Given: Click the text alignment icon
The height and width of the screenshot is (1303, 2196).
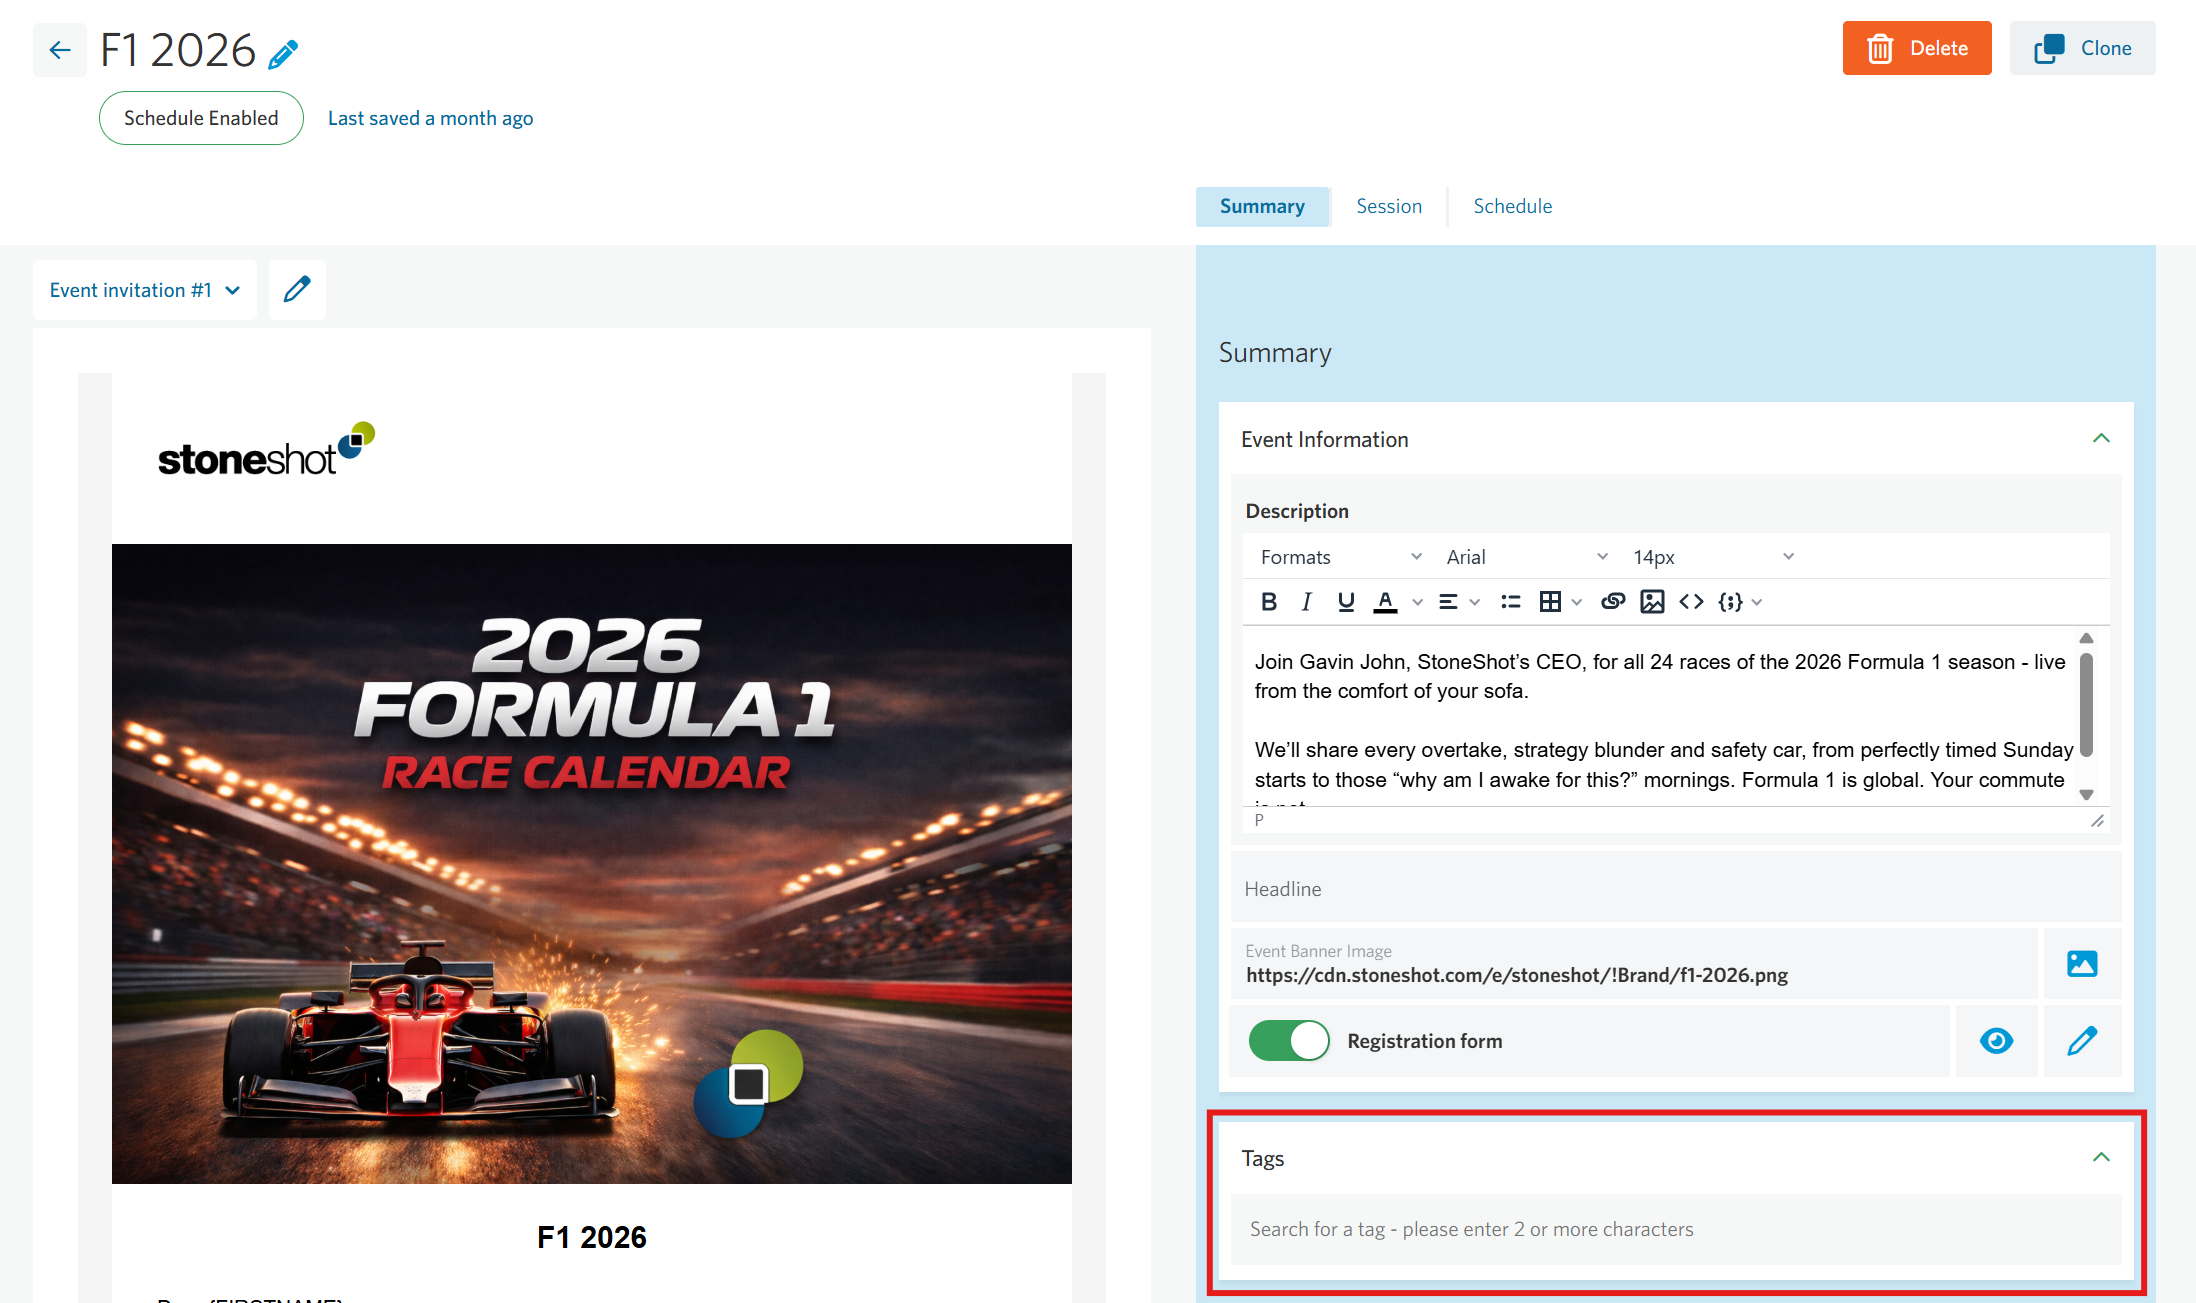Looking at the screenshot, I should coord(1448,601).
